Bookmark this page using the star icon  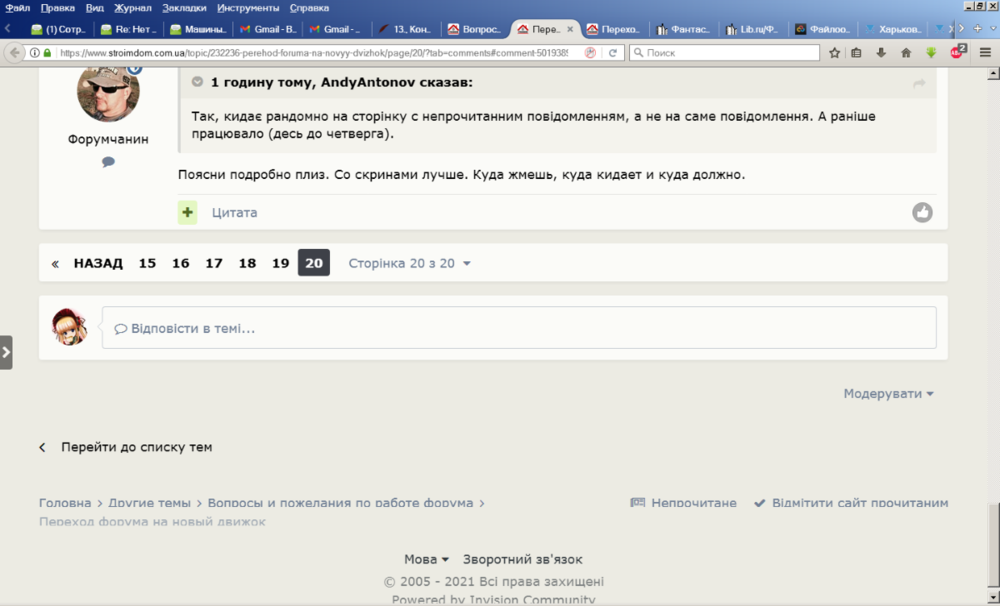(x=835, y=53)
